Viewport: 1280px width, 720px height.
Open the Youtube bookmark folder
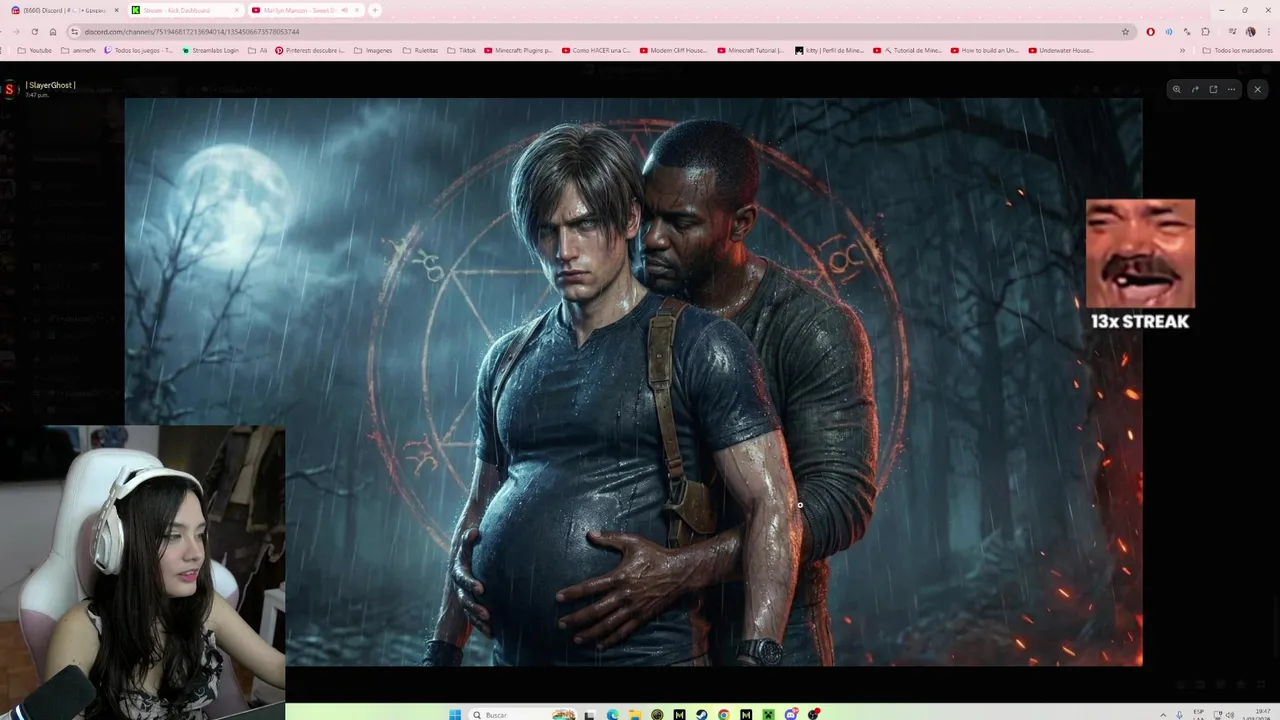pos(35,50)
